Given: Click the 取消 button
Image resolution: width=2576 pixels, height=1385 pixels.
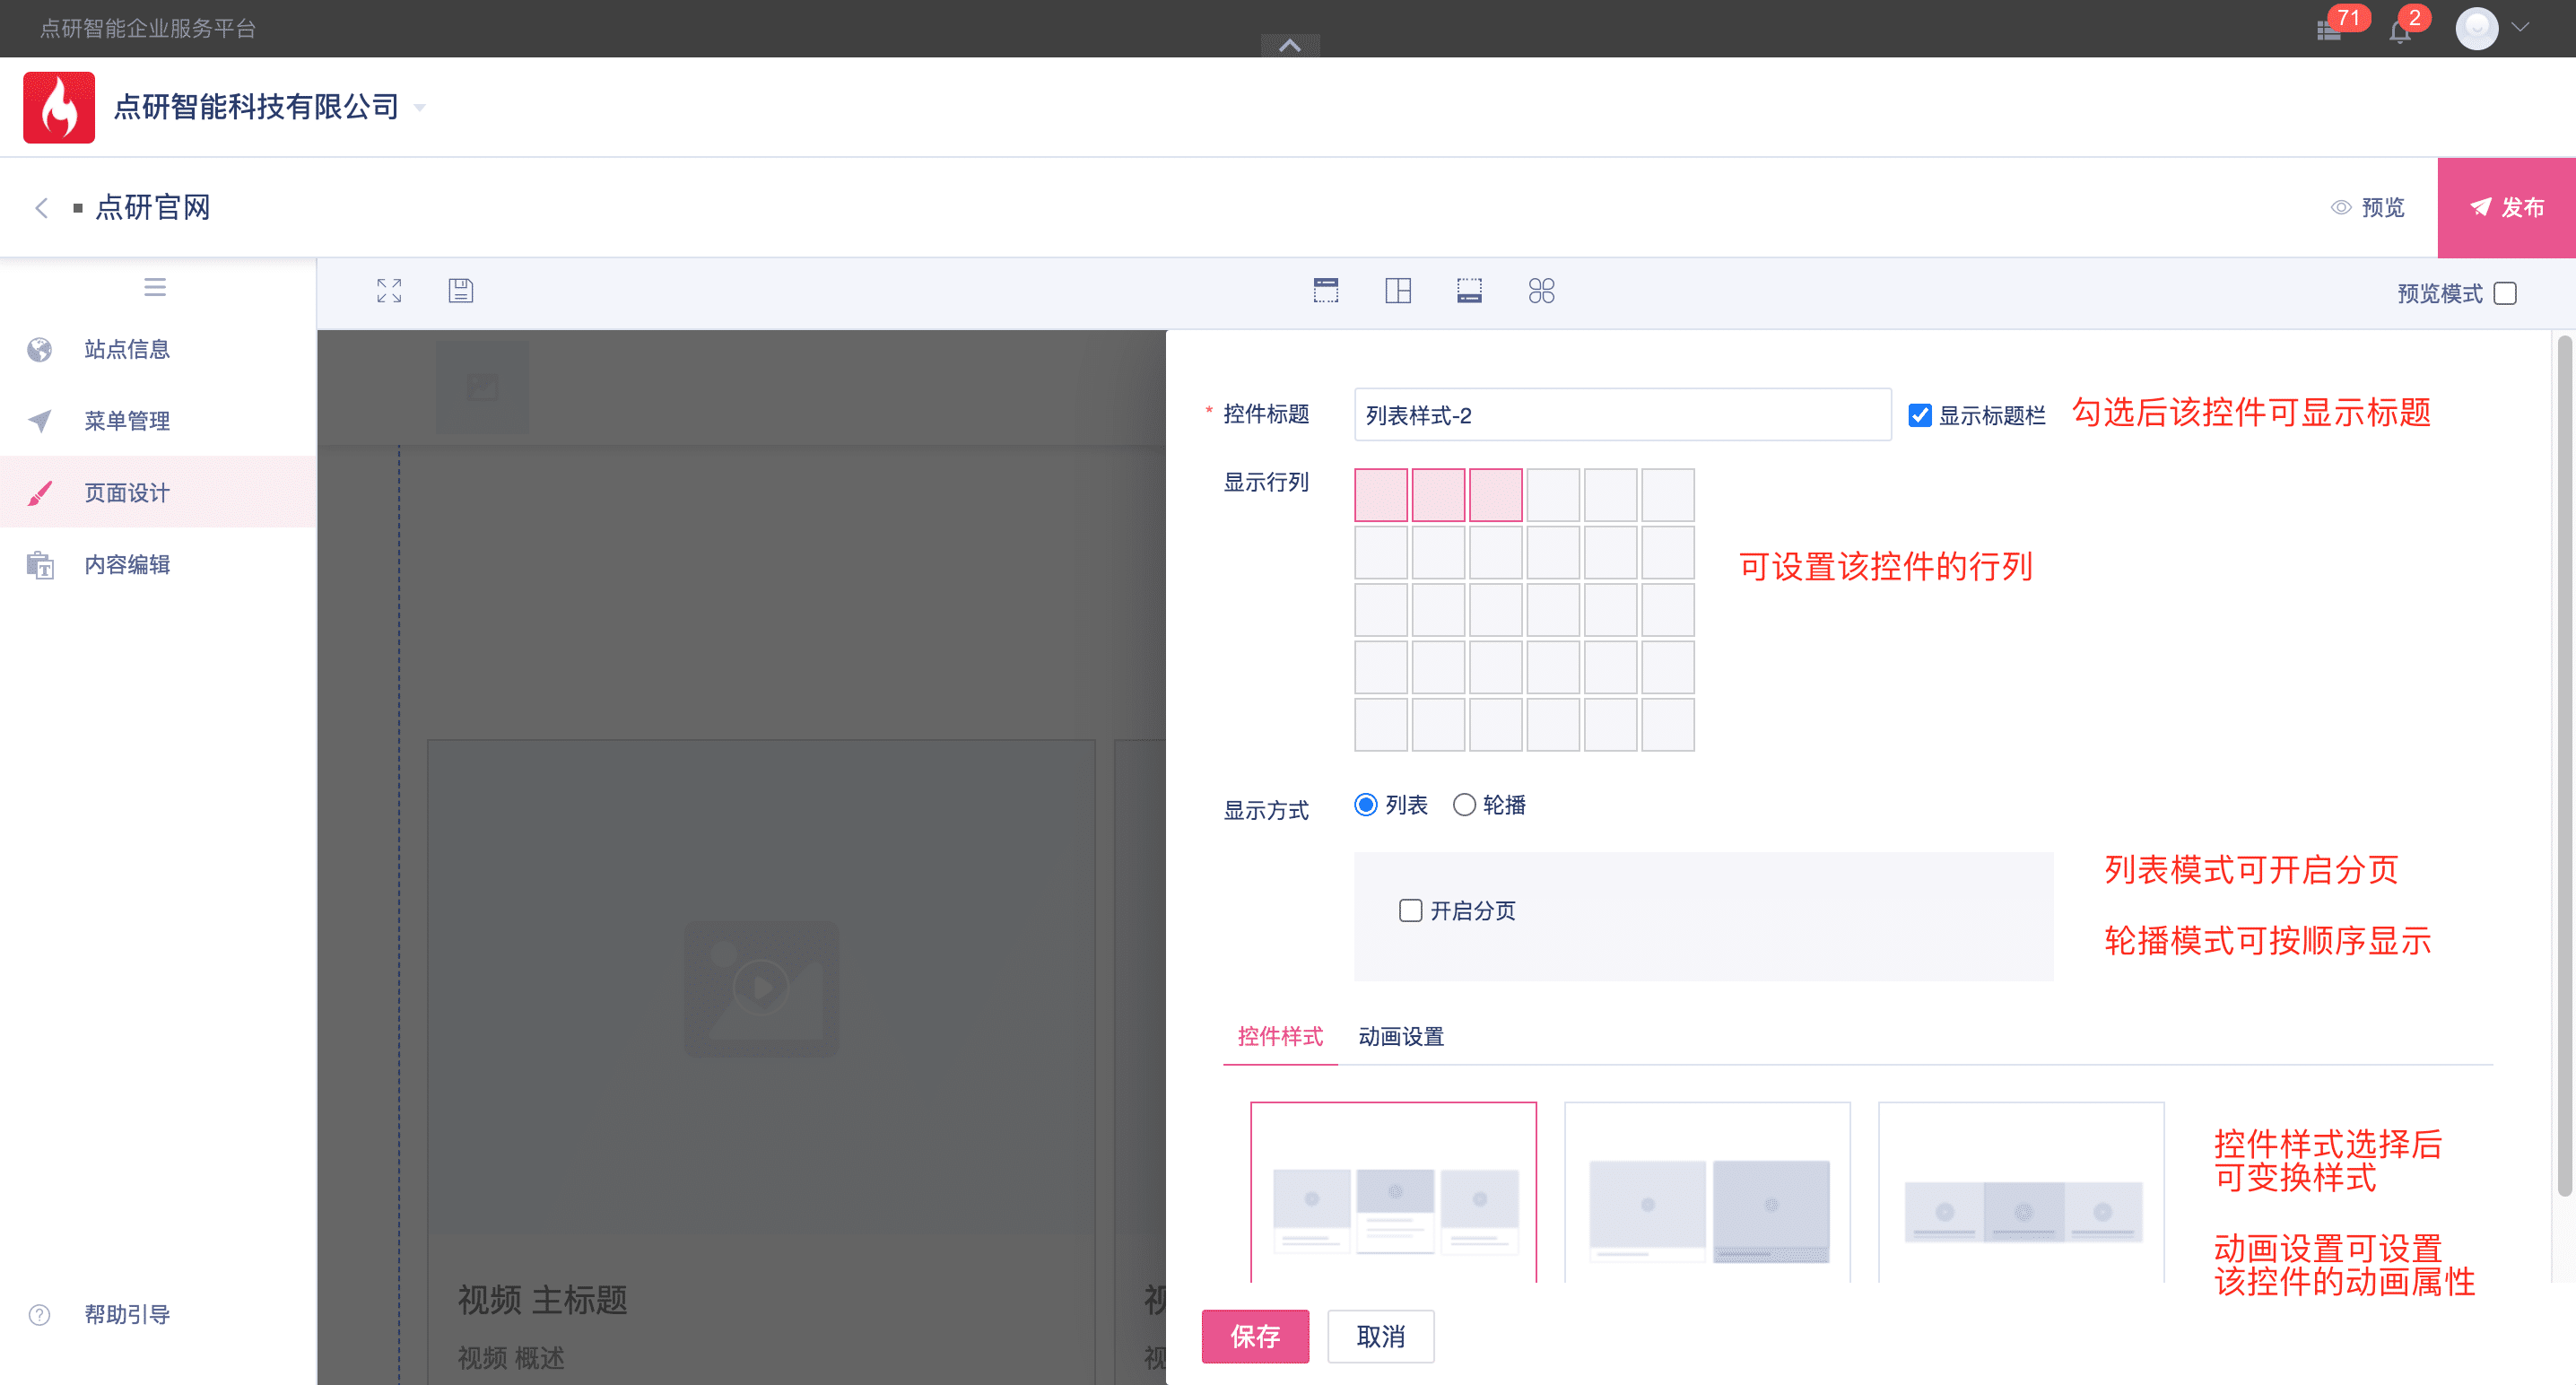Looking at the screenshot, I should click(1381, 1336).
